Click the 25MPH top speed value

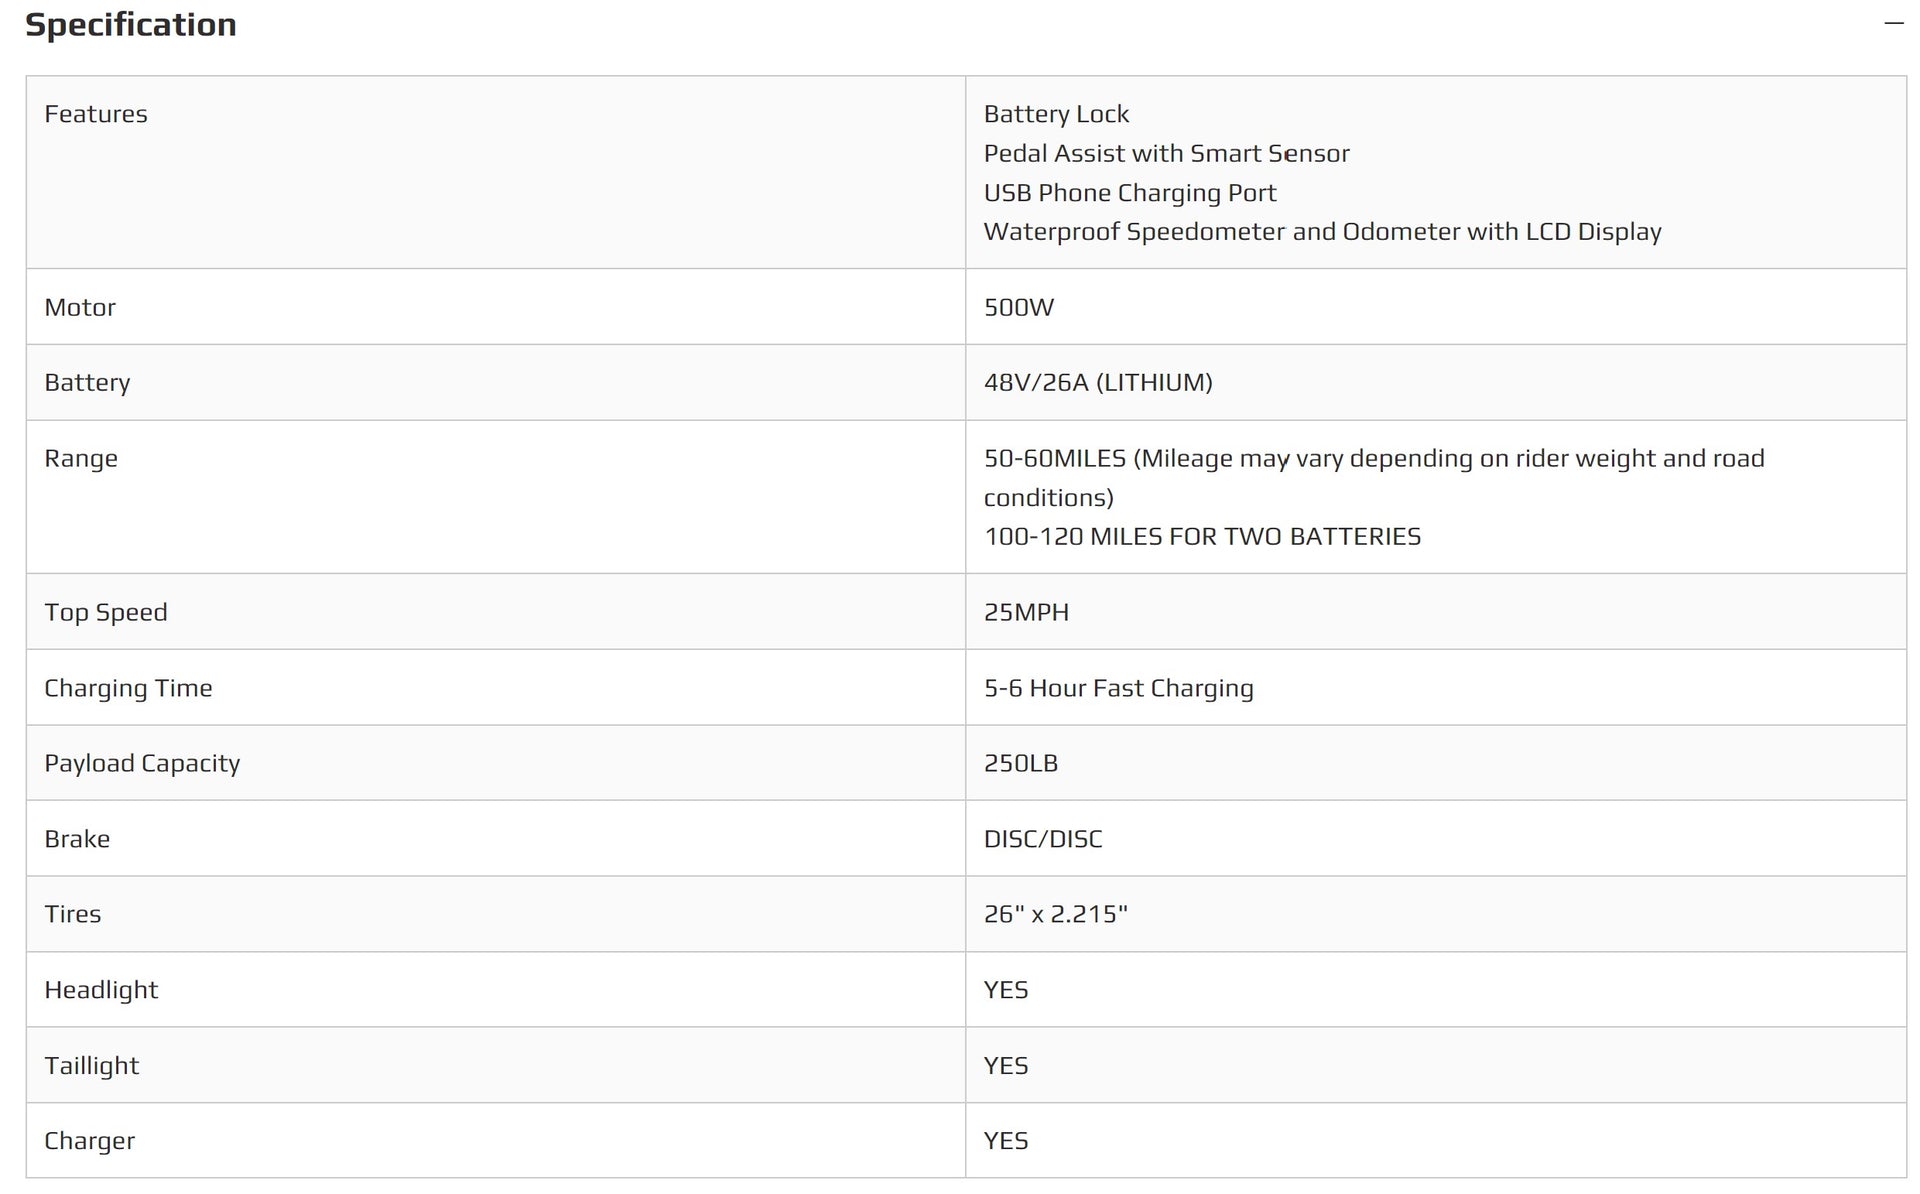pyautogui.click(x=1026, y=612)
